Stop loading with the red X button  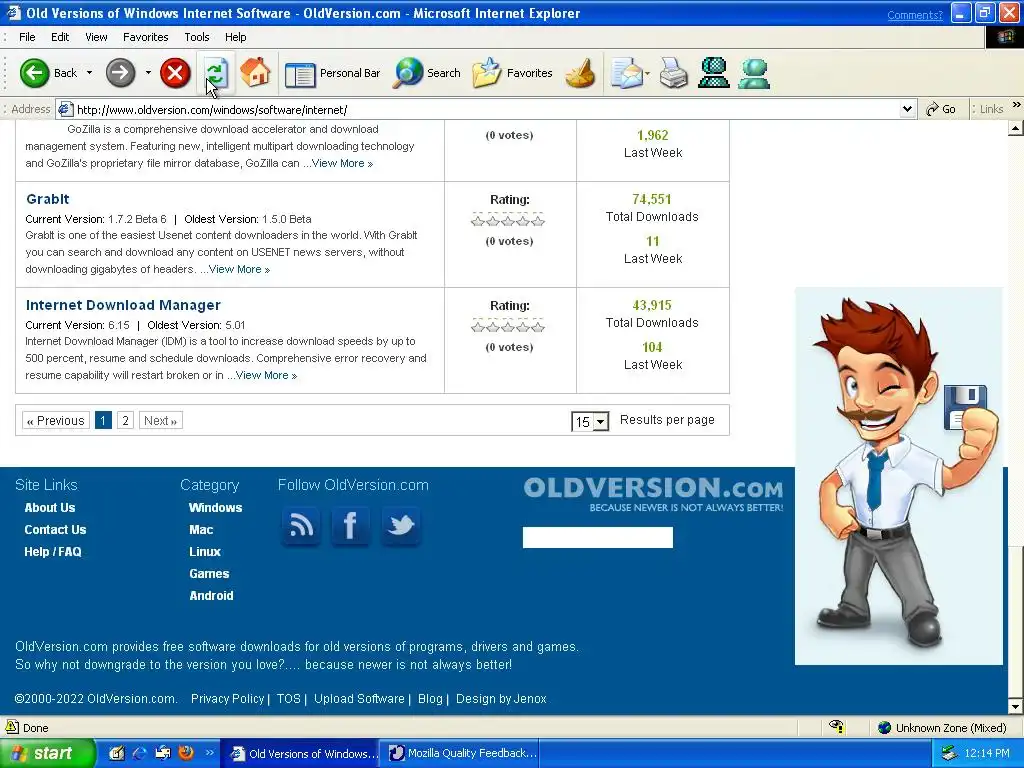[175, 72]
